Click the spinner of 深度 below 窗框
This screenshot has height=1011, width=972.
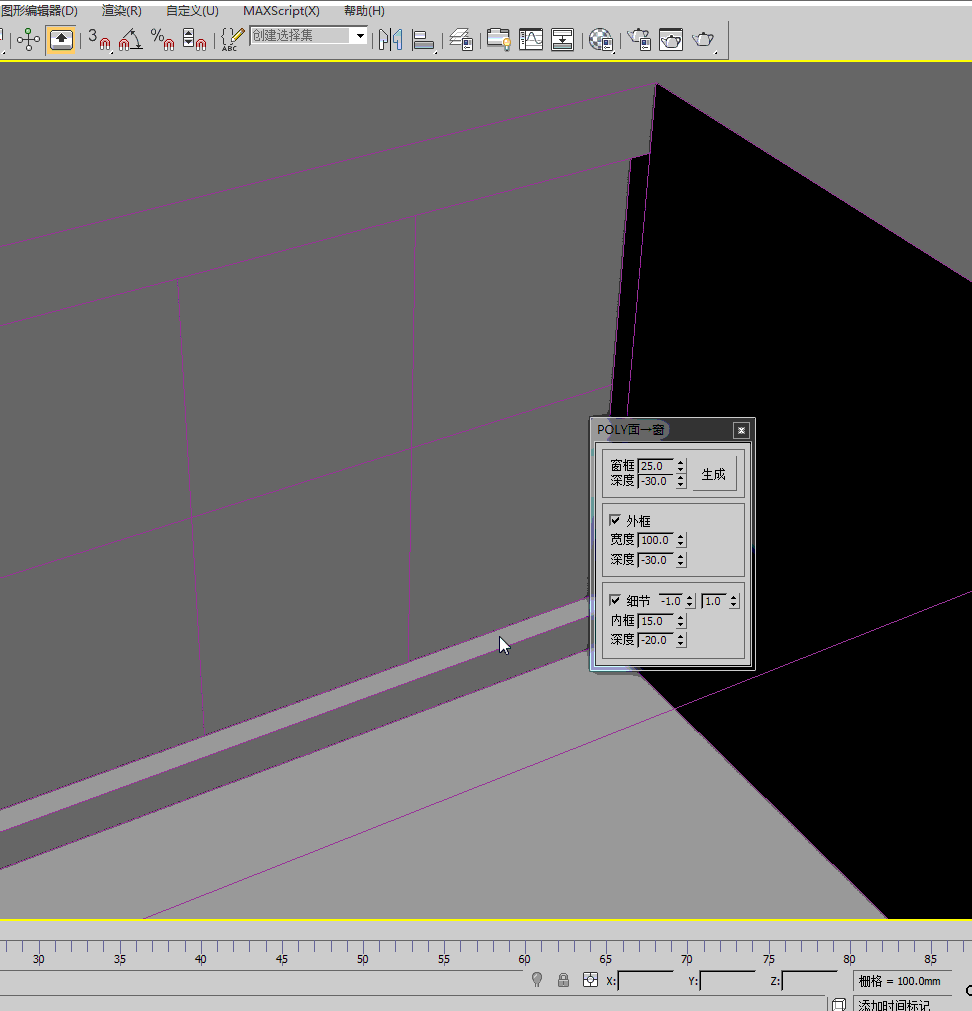tap(681, 481)
